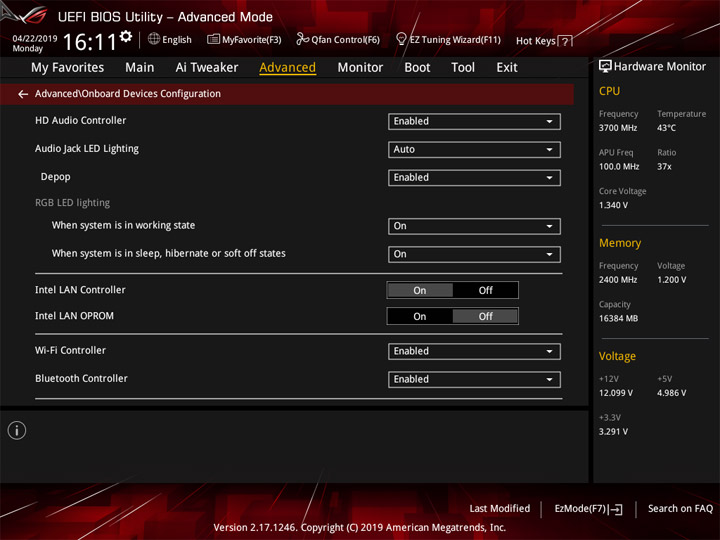Select the Intel LAN Controller label
This screenshot has width=720, height=540.
pyautogui.click(x=80, y=290)
